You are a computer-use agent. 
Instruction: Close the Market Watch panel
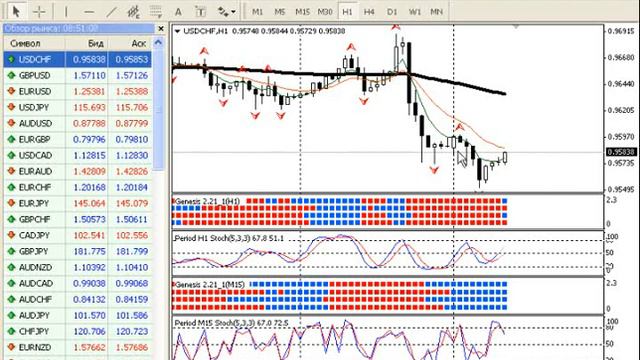pos(161,29)
